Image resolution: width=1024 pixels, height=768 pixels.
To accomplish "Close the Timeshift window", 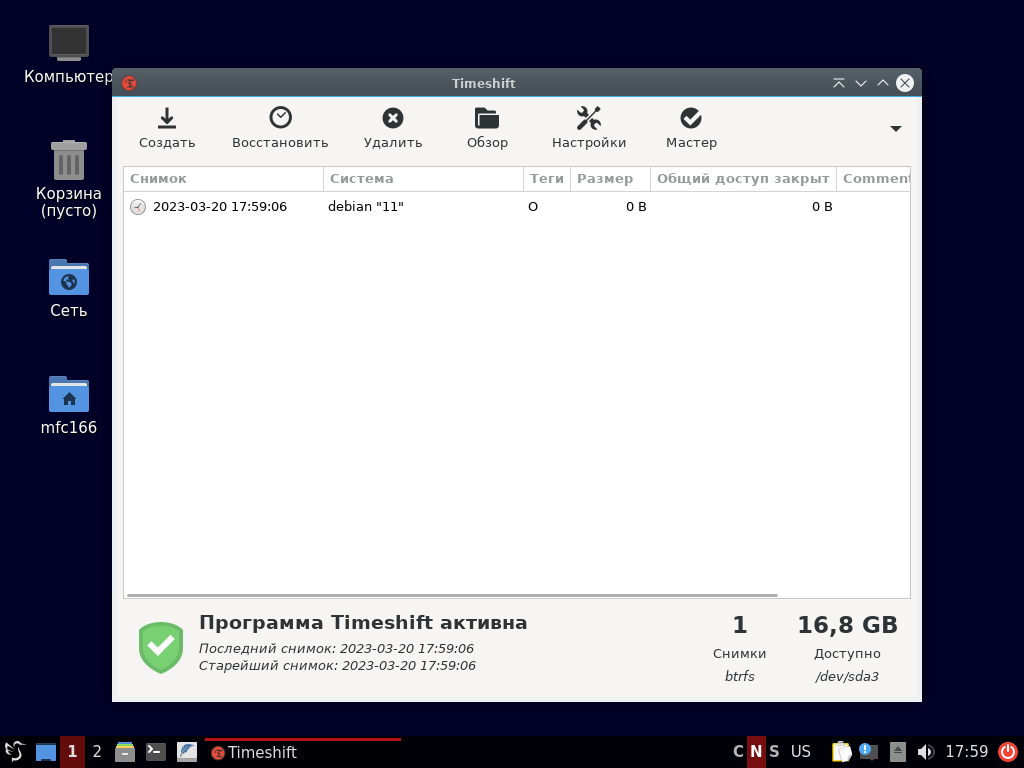I will tap(904, 83).
